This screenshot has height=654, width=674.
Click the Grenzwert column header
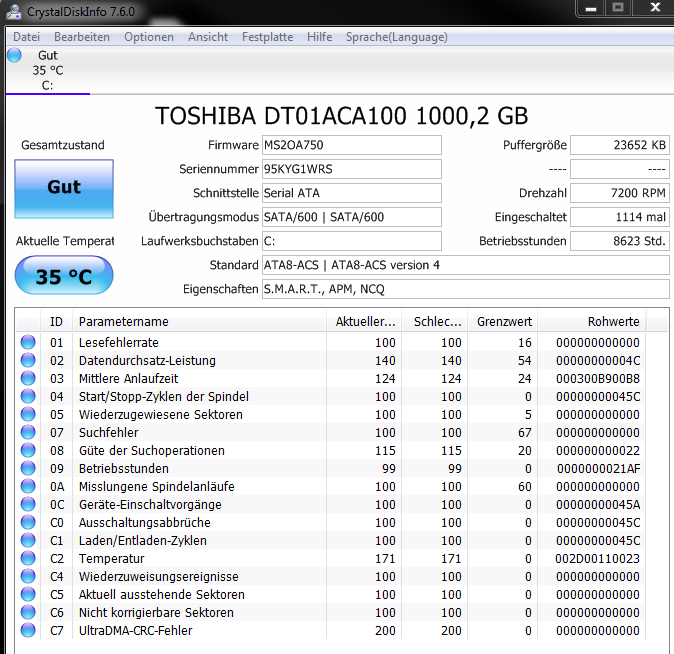[502, 321]
